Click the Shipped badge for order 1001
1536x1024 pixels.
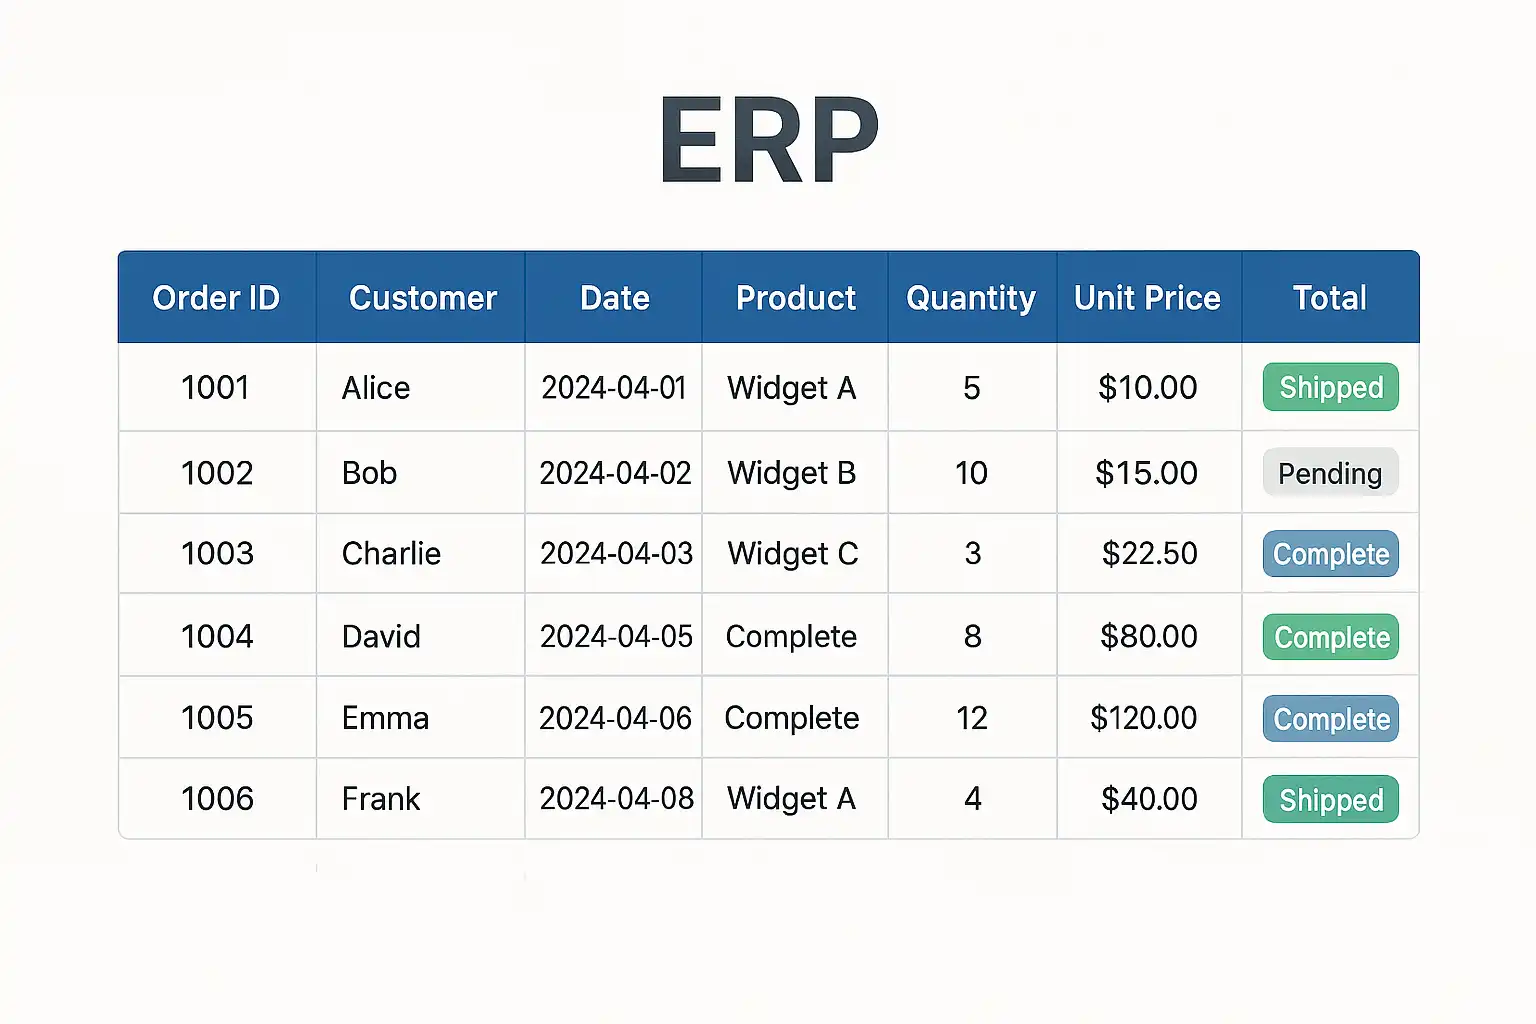[1330, 387]
